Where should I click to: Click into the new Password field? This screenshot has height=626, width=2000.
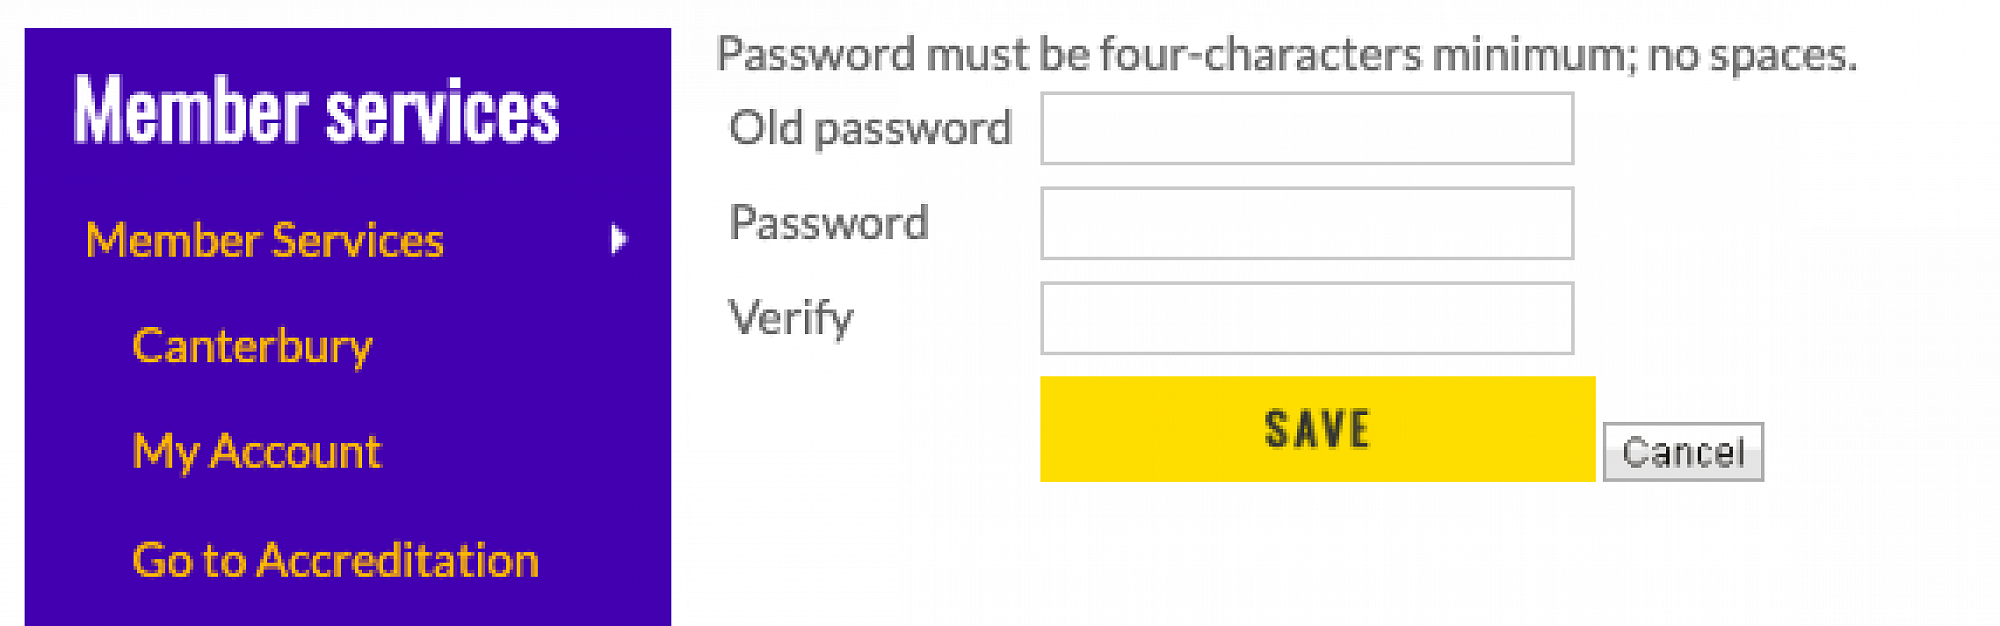click(x=1306, y=224)
